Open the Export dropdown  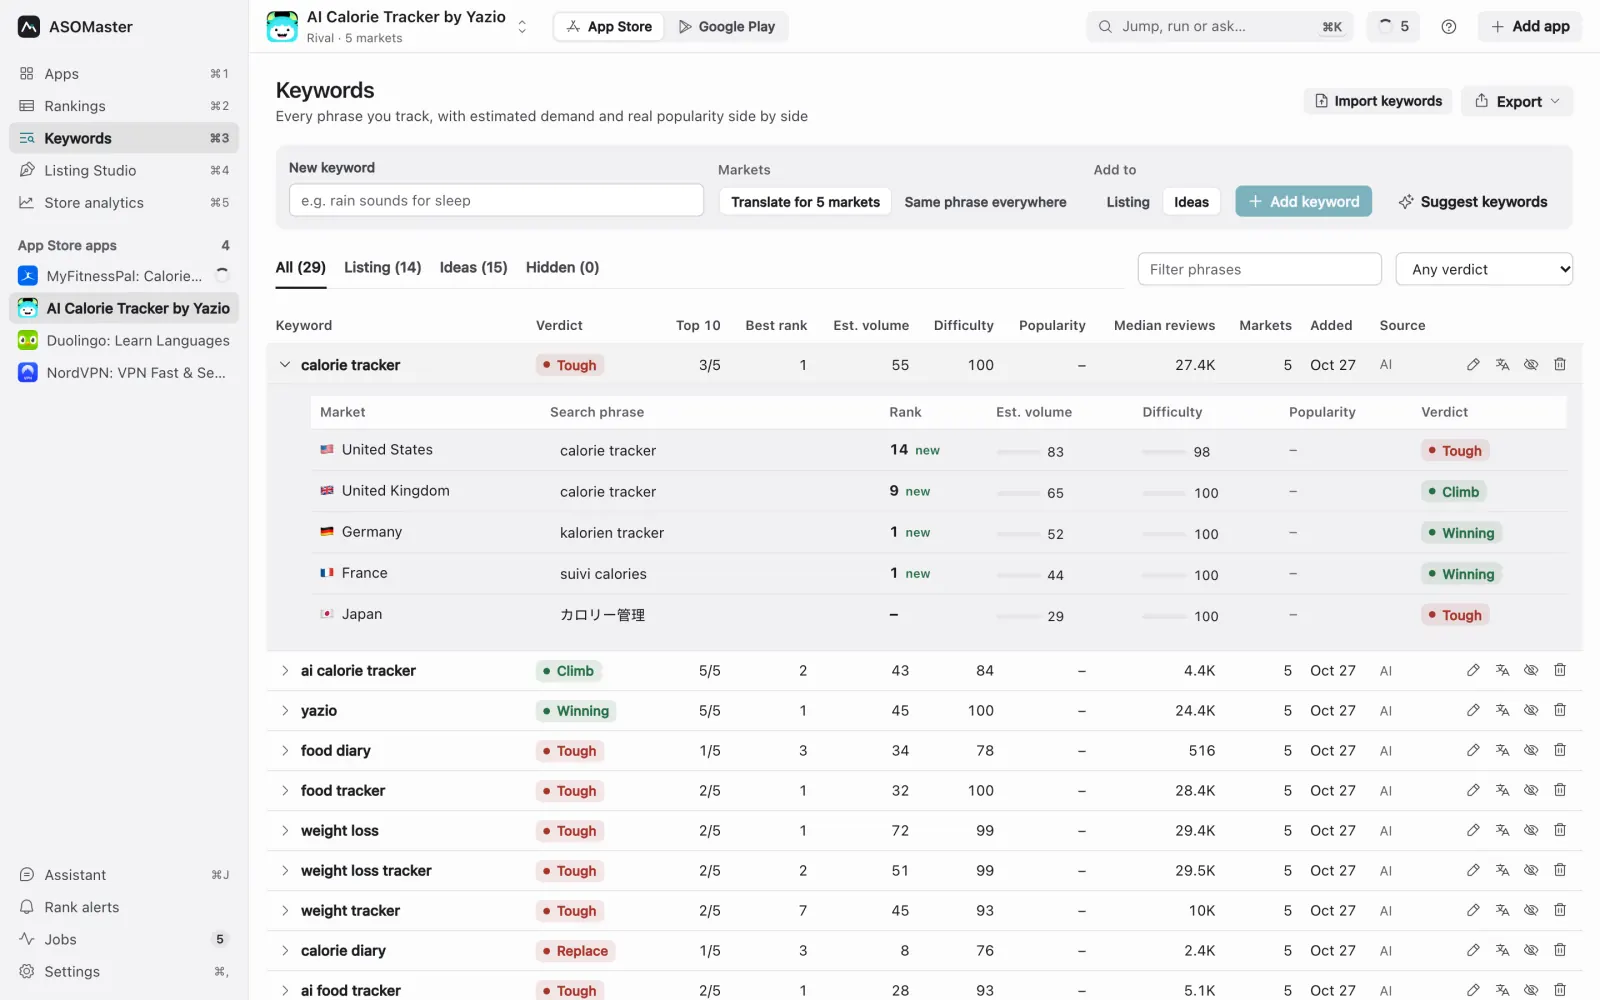coord(1517,101)
